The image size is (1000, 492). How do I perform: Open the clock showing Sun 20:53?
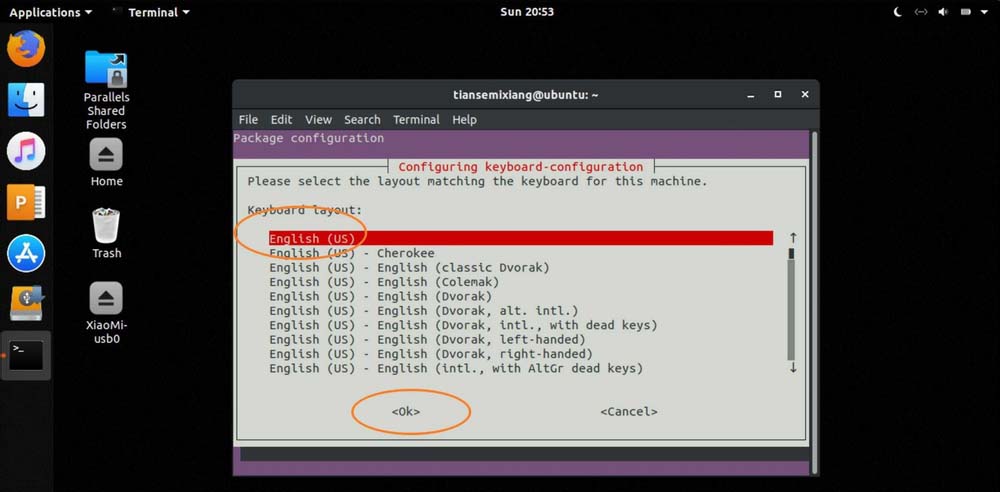pyautogui.click(x=527, y=12)
